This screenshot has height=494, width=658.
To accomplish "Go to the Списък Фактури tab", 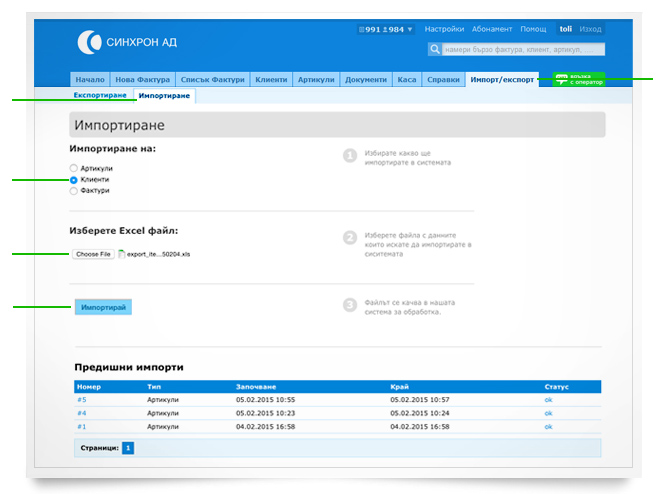I will click(213, 79).
